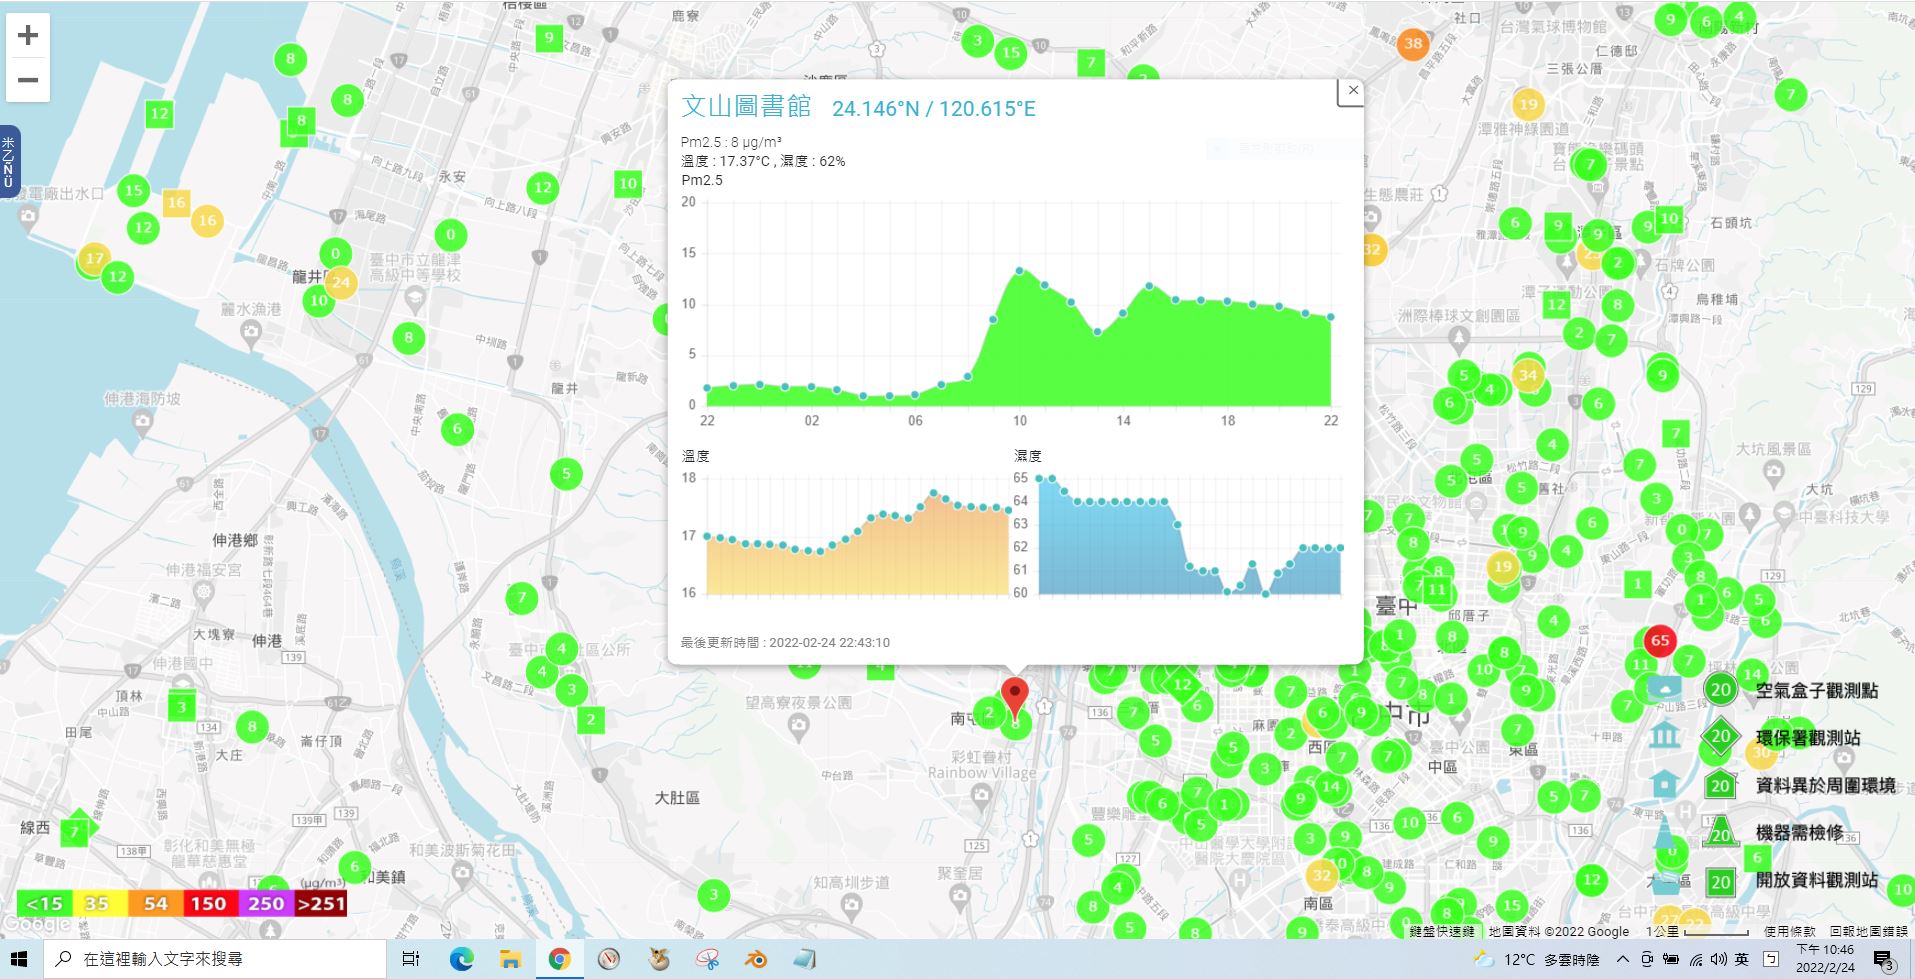Click the circle 20 空氣盒子觀測點 legend icon
Image resolution: width=1915 pixels, height=979 pixels.
[1720, 690]
